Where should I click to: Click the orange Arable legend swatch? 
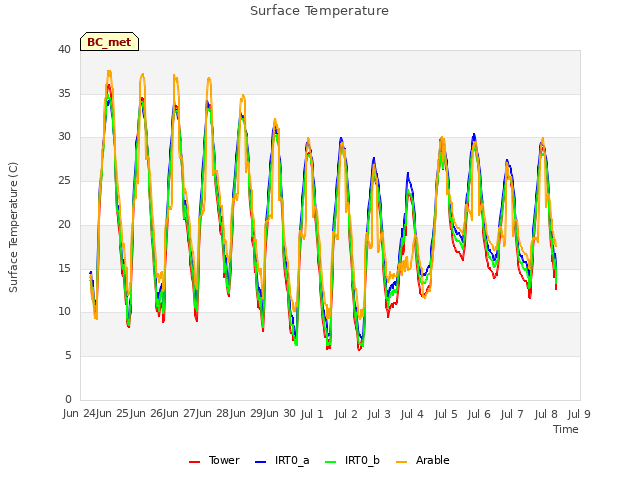[402, 462]
